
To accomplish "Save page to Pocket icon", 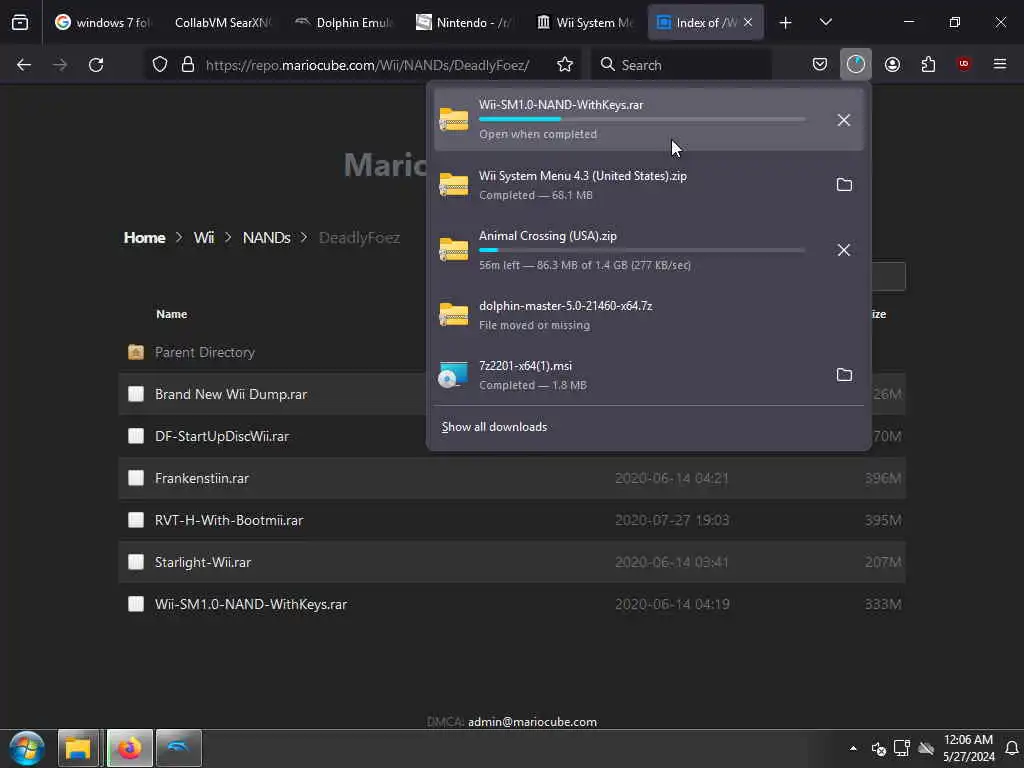I will (x=820, y=64).
